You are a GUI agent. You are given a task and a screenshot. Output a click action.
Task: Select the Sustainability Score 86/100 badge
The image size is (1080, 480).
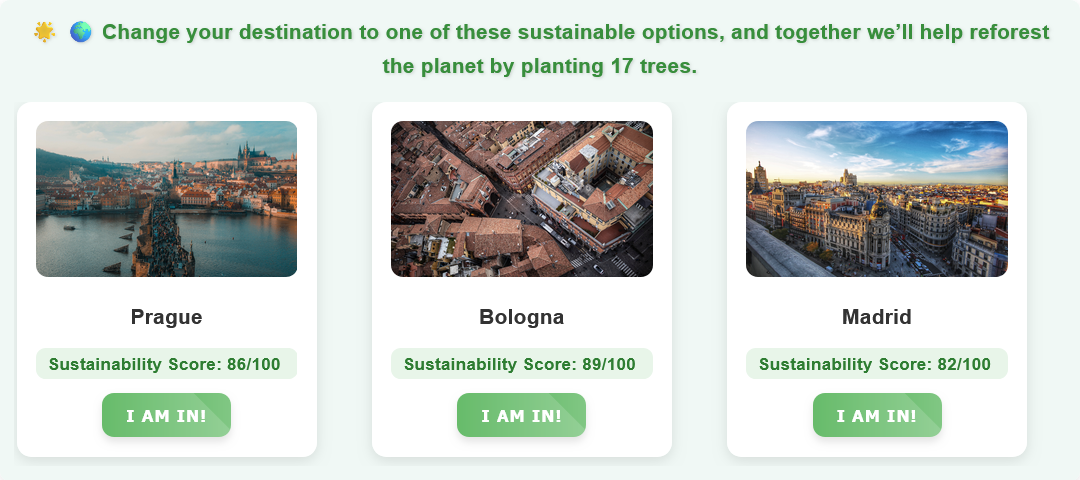(166, 364)
